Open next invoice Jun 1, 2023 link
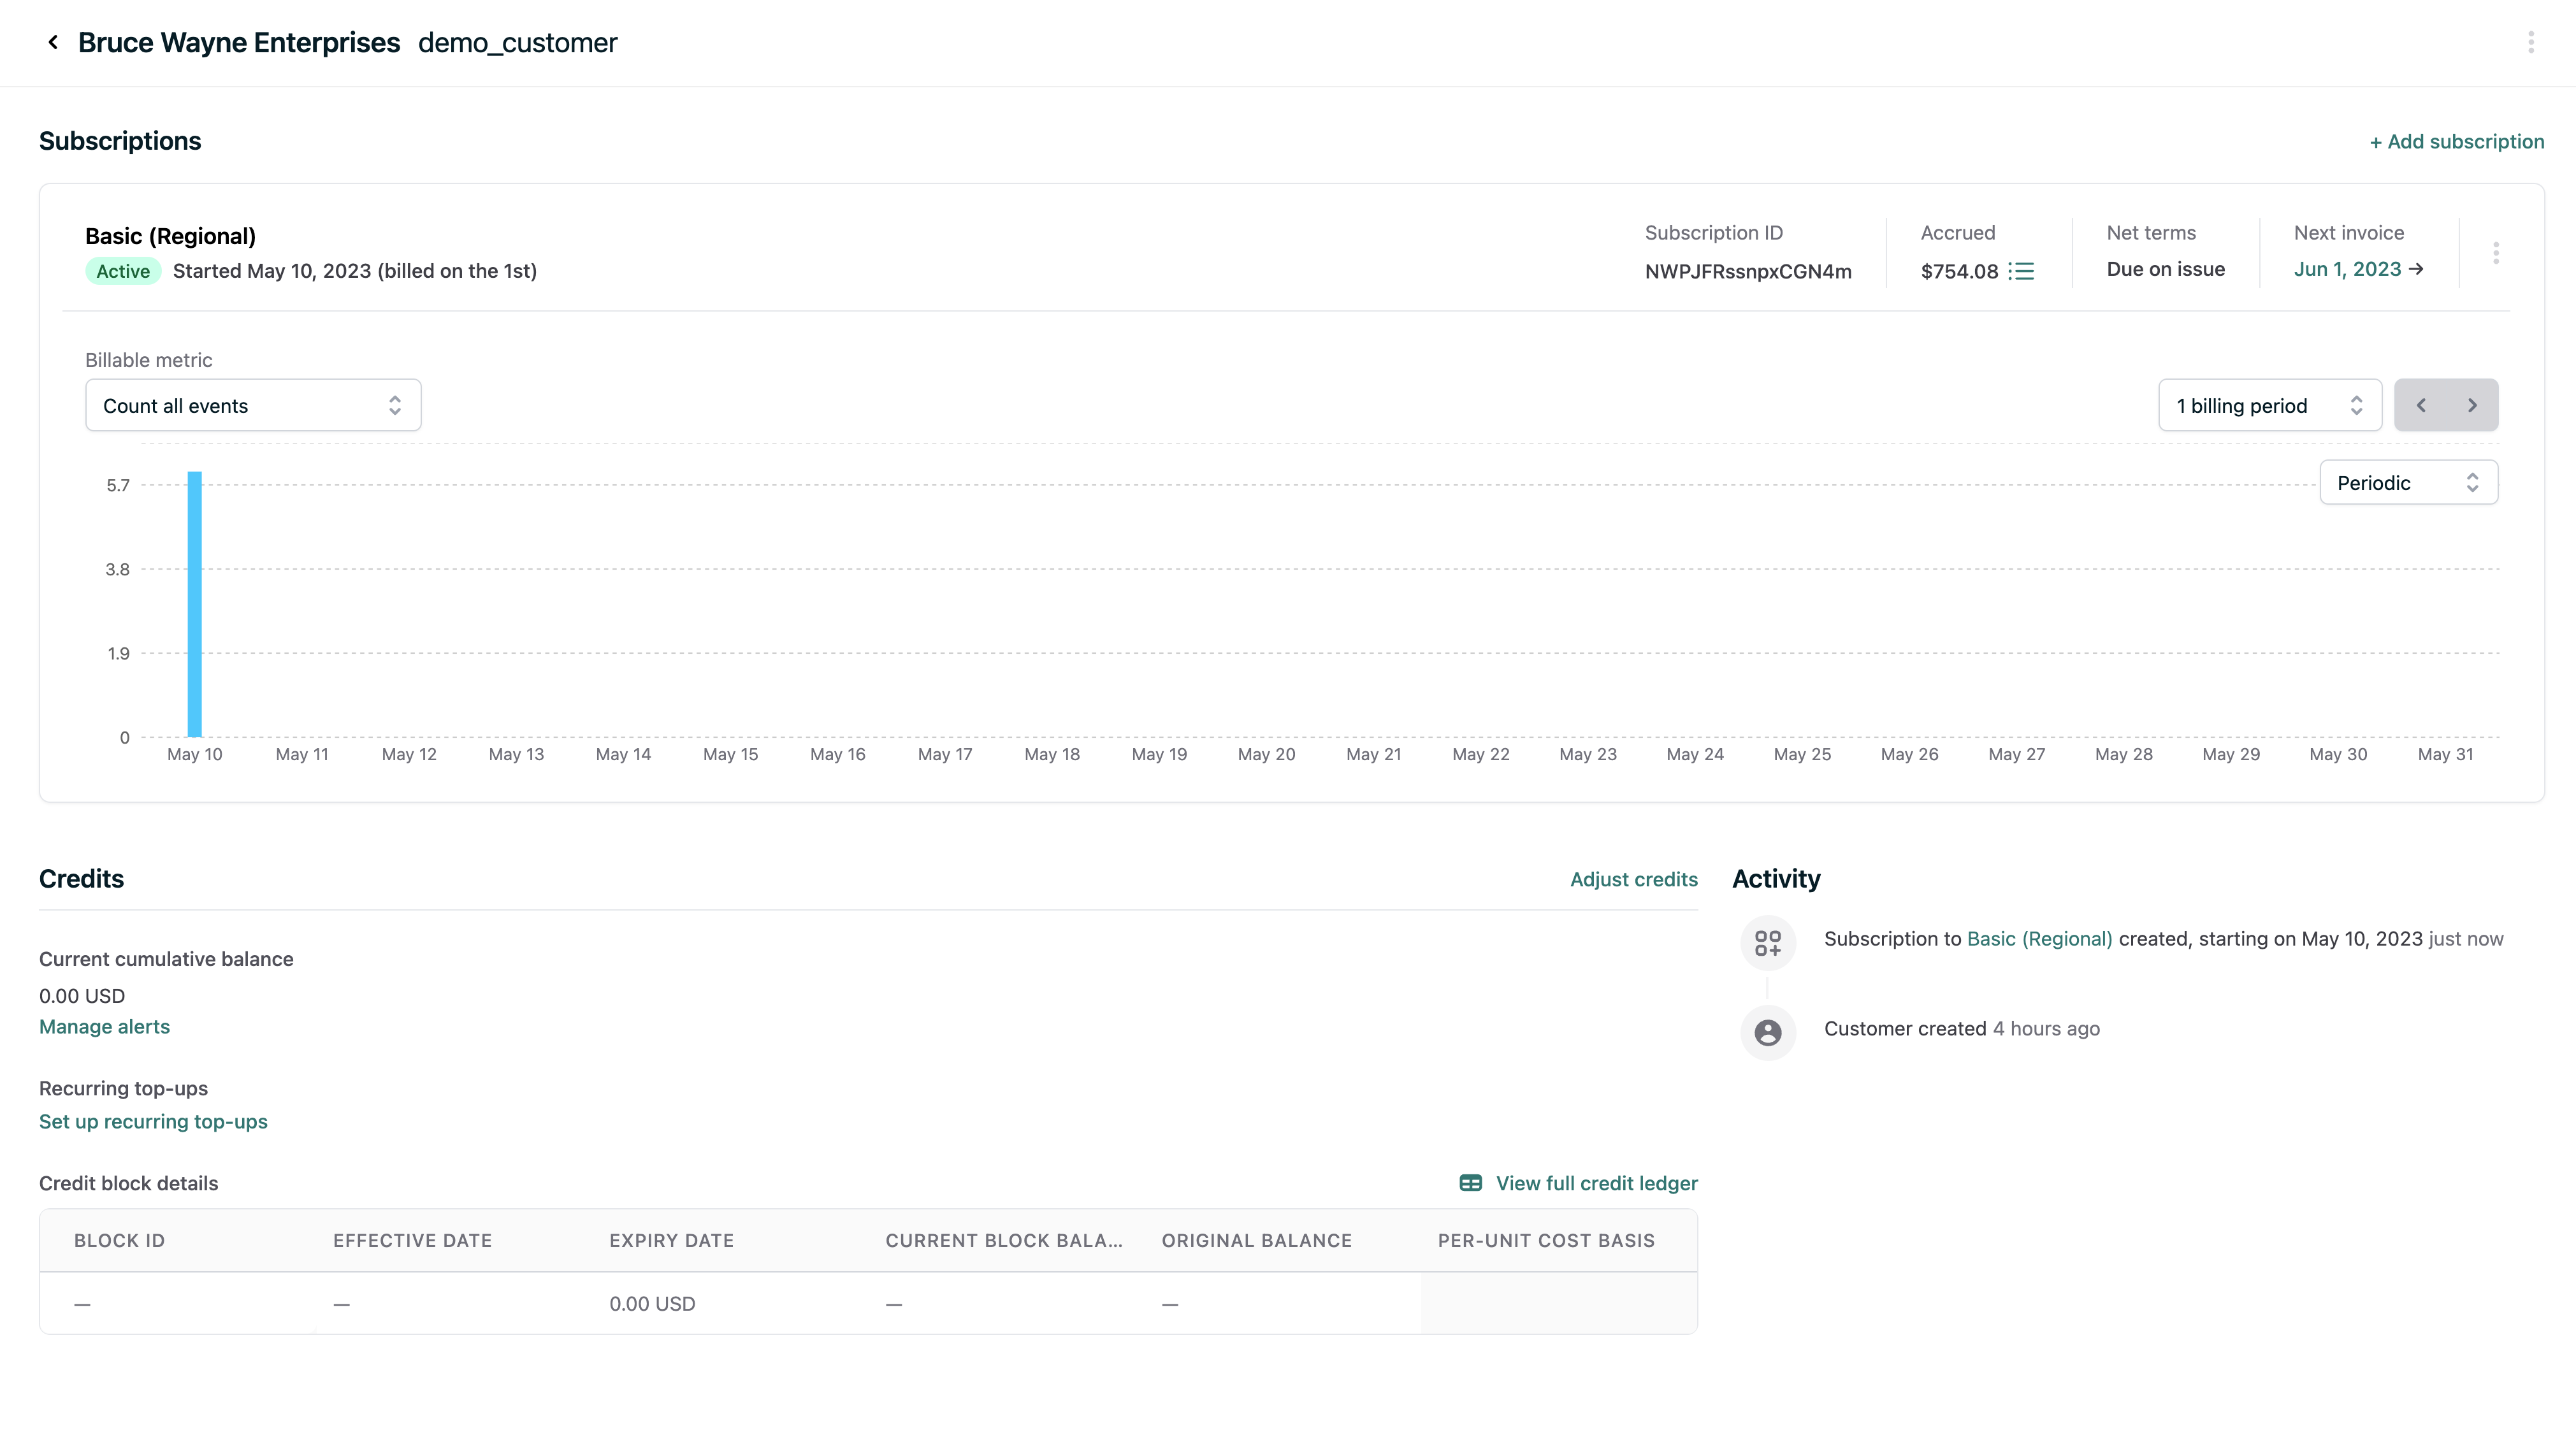The width and height of the screenshot is (2576, 1449). (2358, 269)
